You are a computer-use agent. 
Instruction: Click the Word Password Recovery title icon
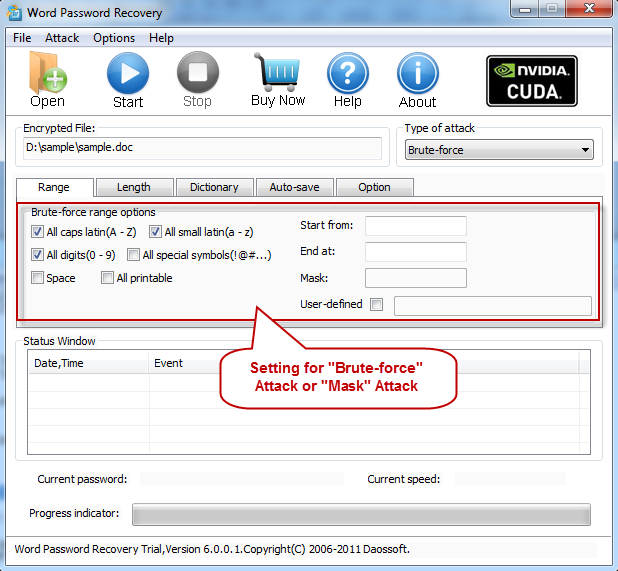15,13
